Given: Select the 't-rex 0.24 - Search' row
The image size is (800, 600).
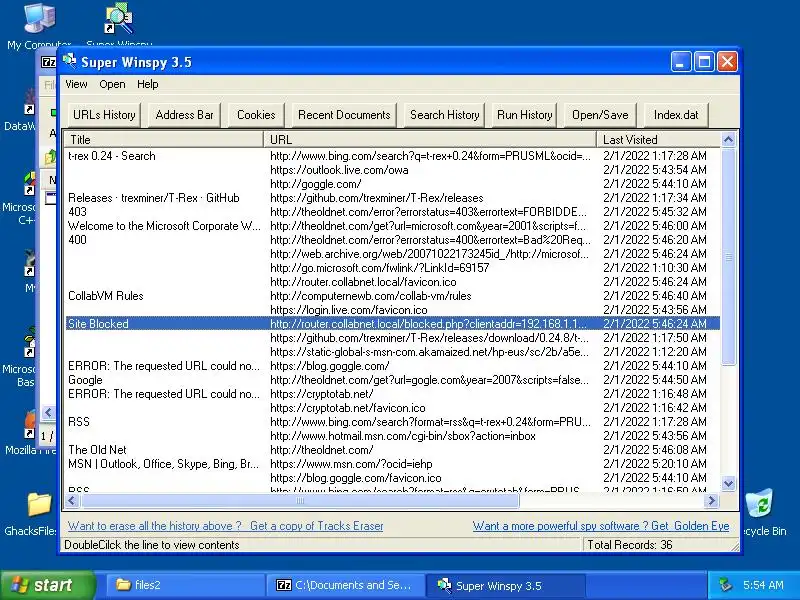Looking at the screenshot, I should coord(392,156).
